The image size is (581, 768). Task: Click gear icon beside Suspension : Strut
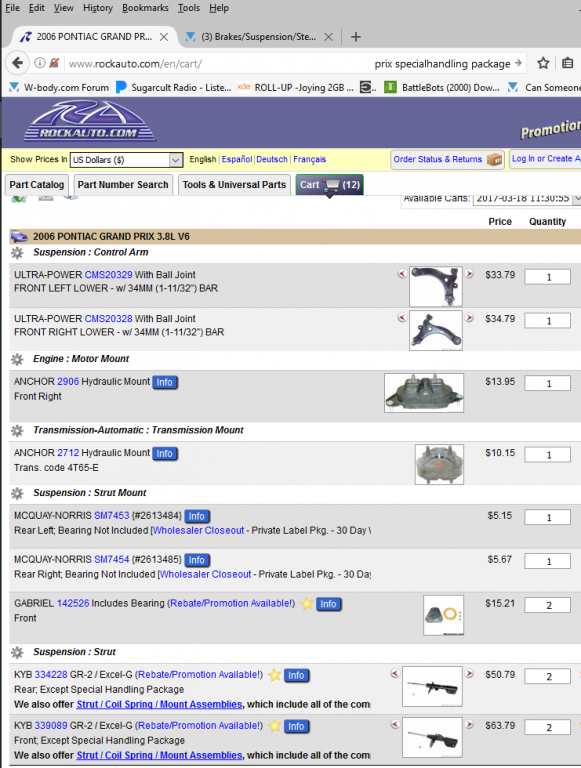[x=17, y=652]
